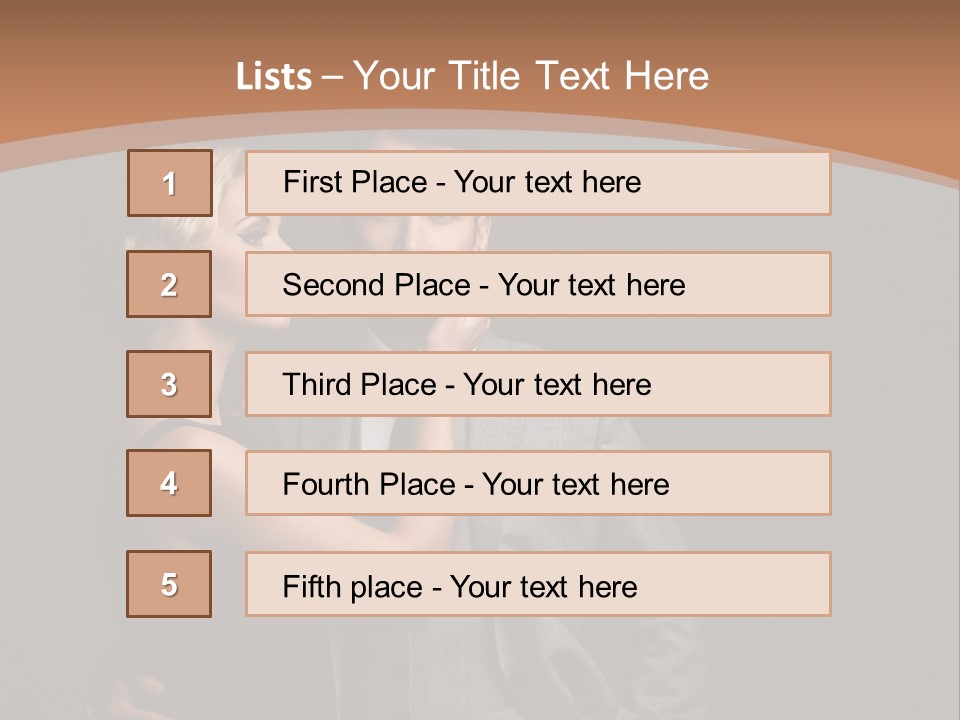Click the number 1 box
The height and width of the screenshot is (720, 960).
tap(169, 183)
